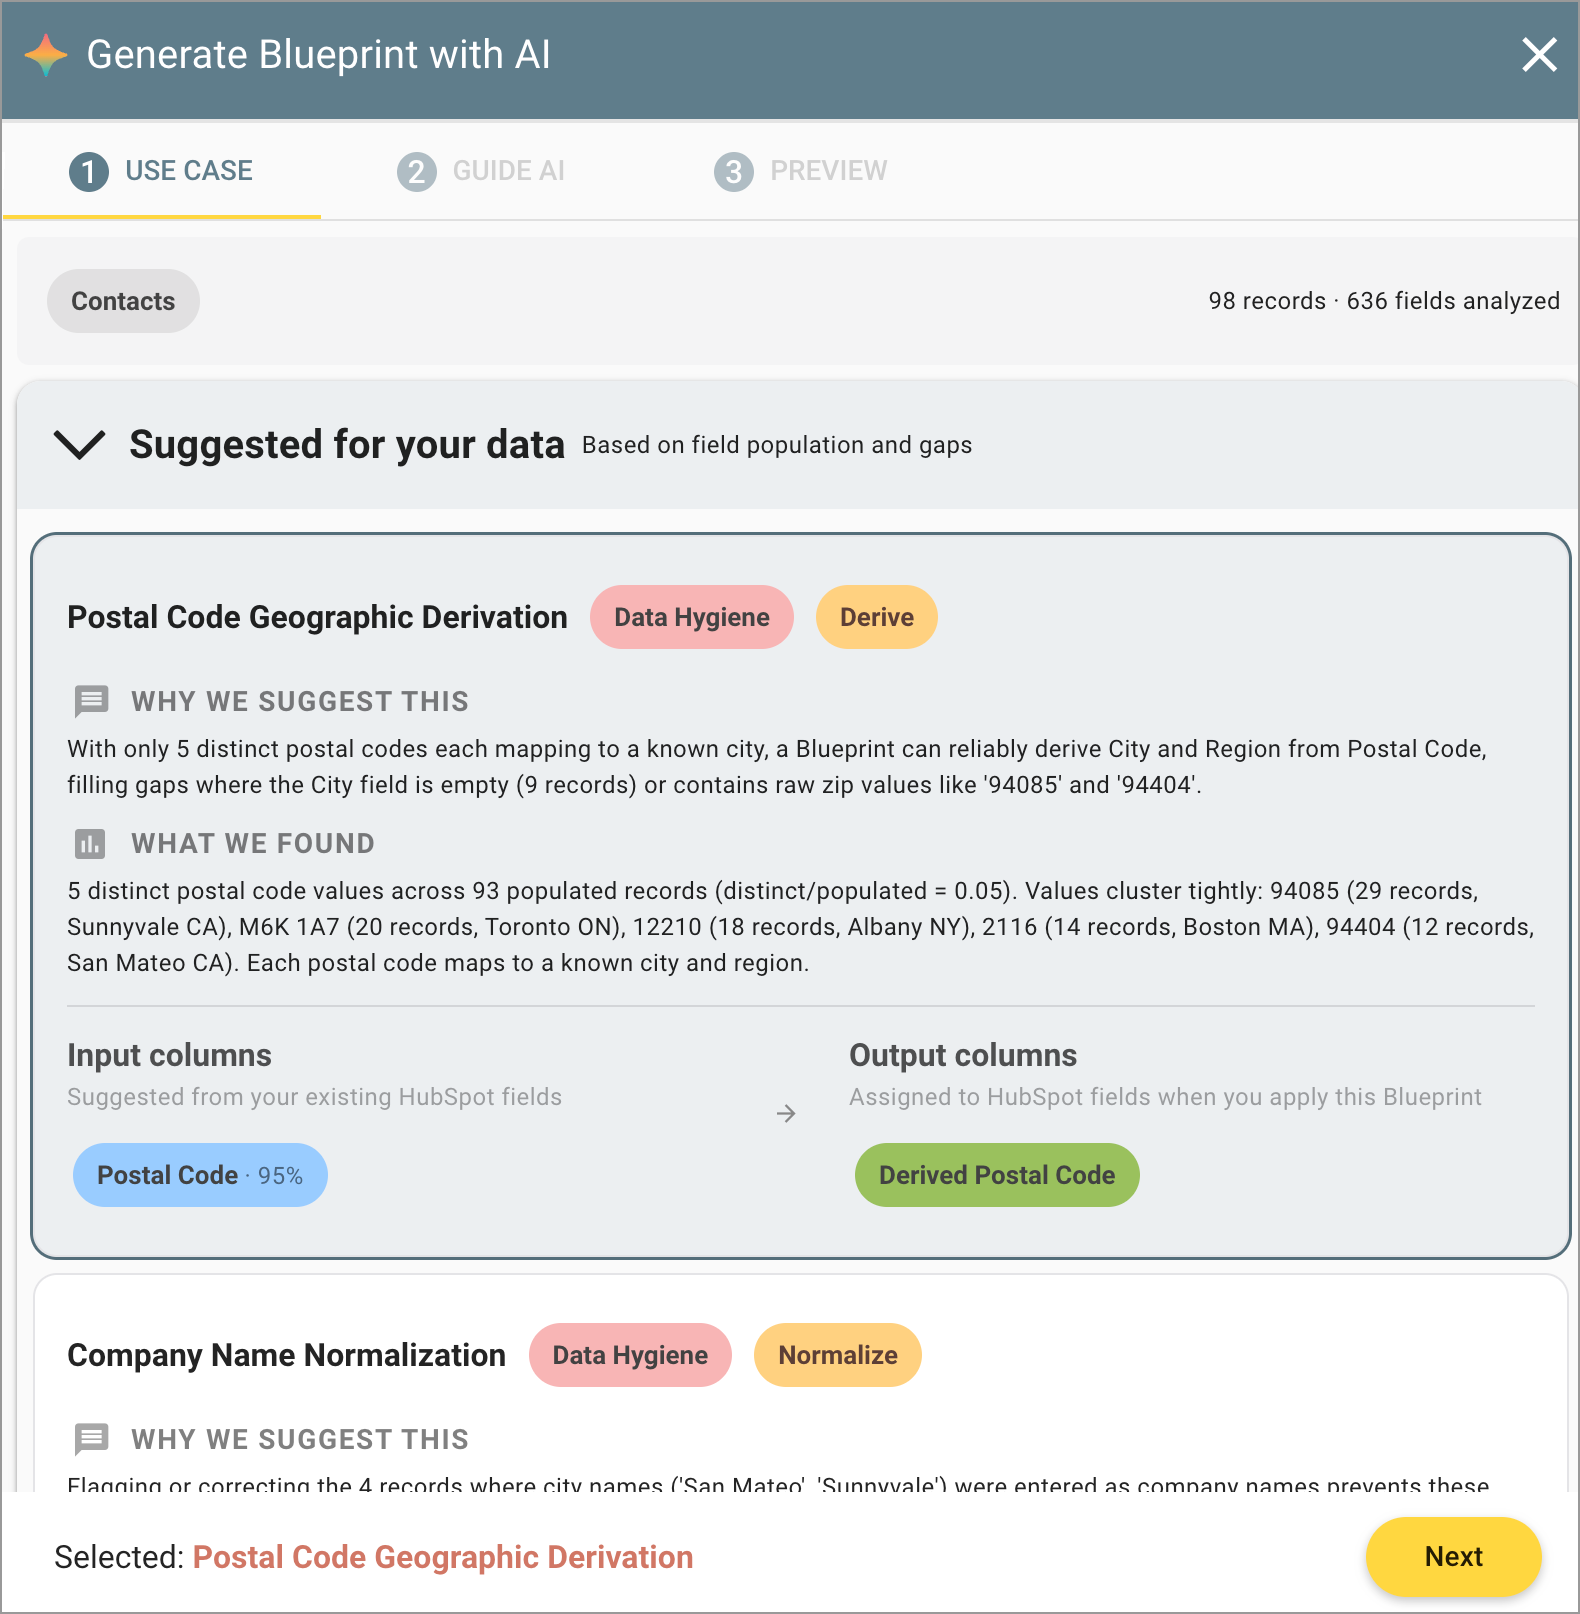Select the Postal Code Geographic Derivation card title
The height and width of the screenshot is (1614, 1580).
(x=317, y=617)
